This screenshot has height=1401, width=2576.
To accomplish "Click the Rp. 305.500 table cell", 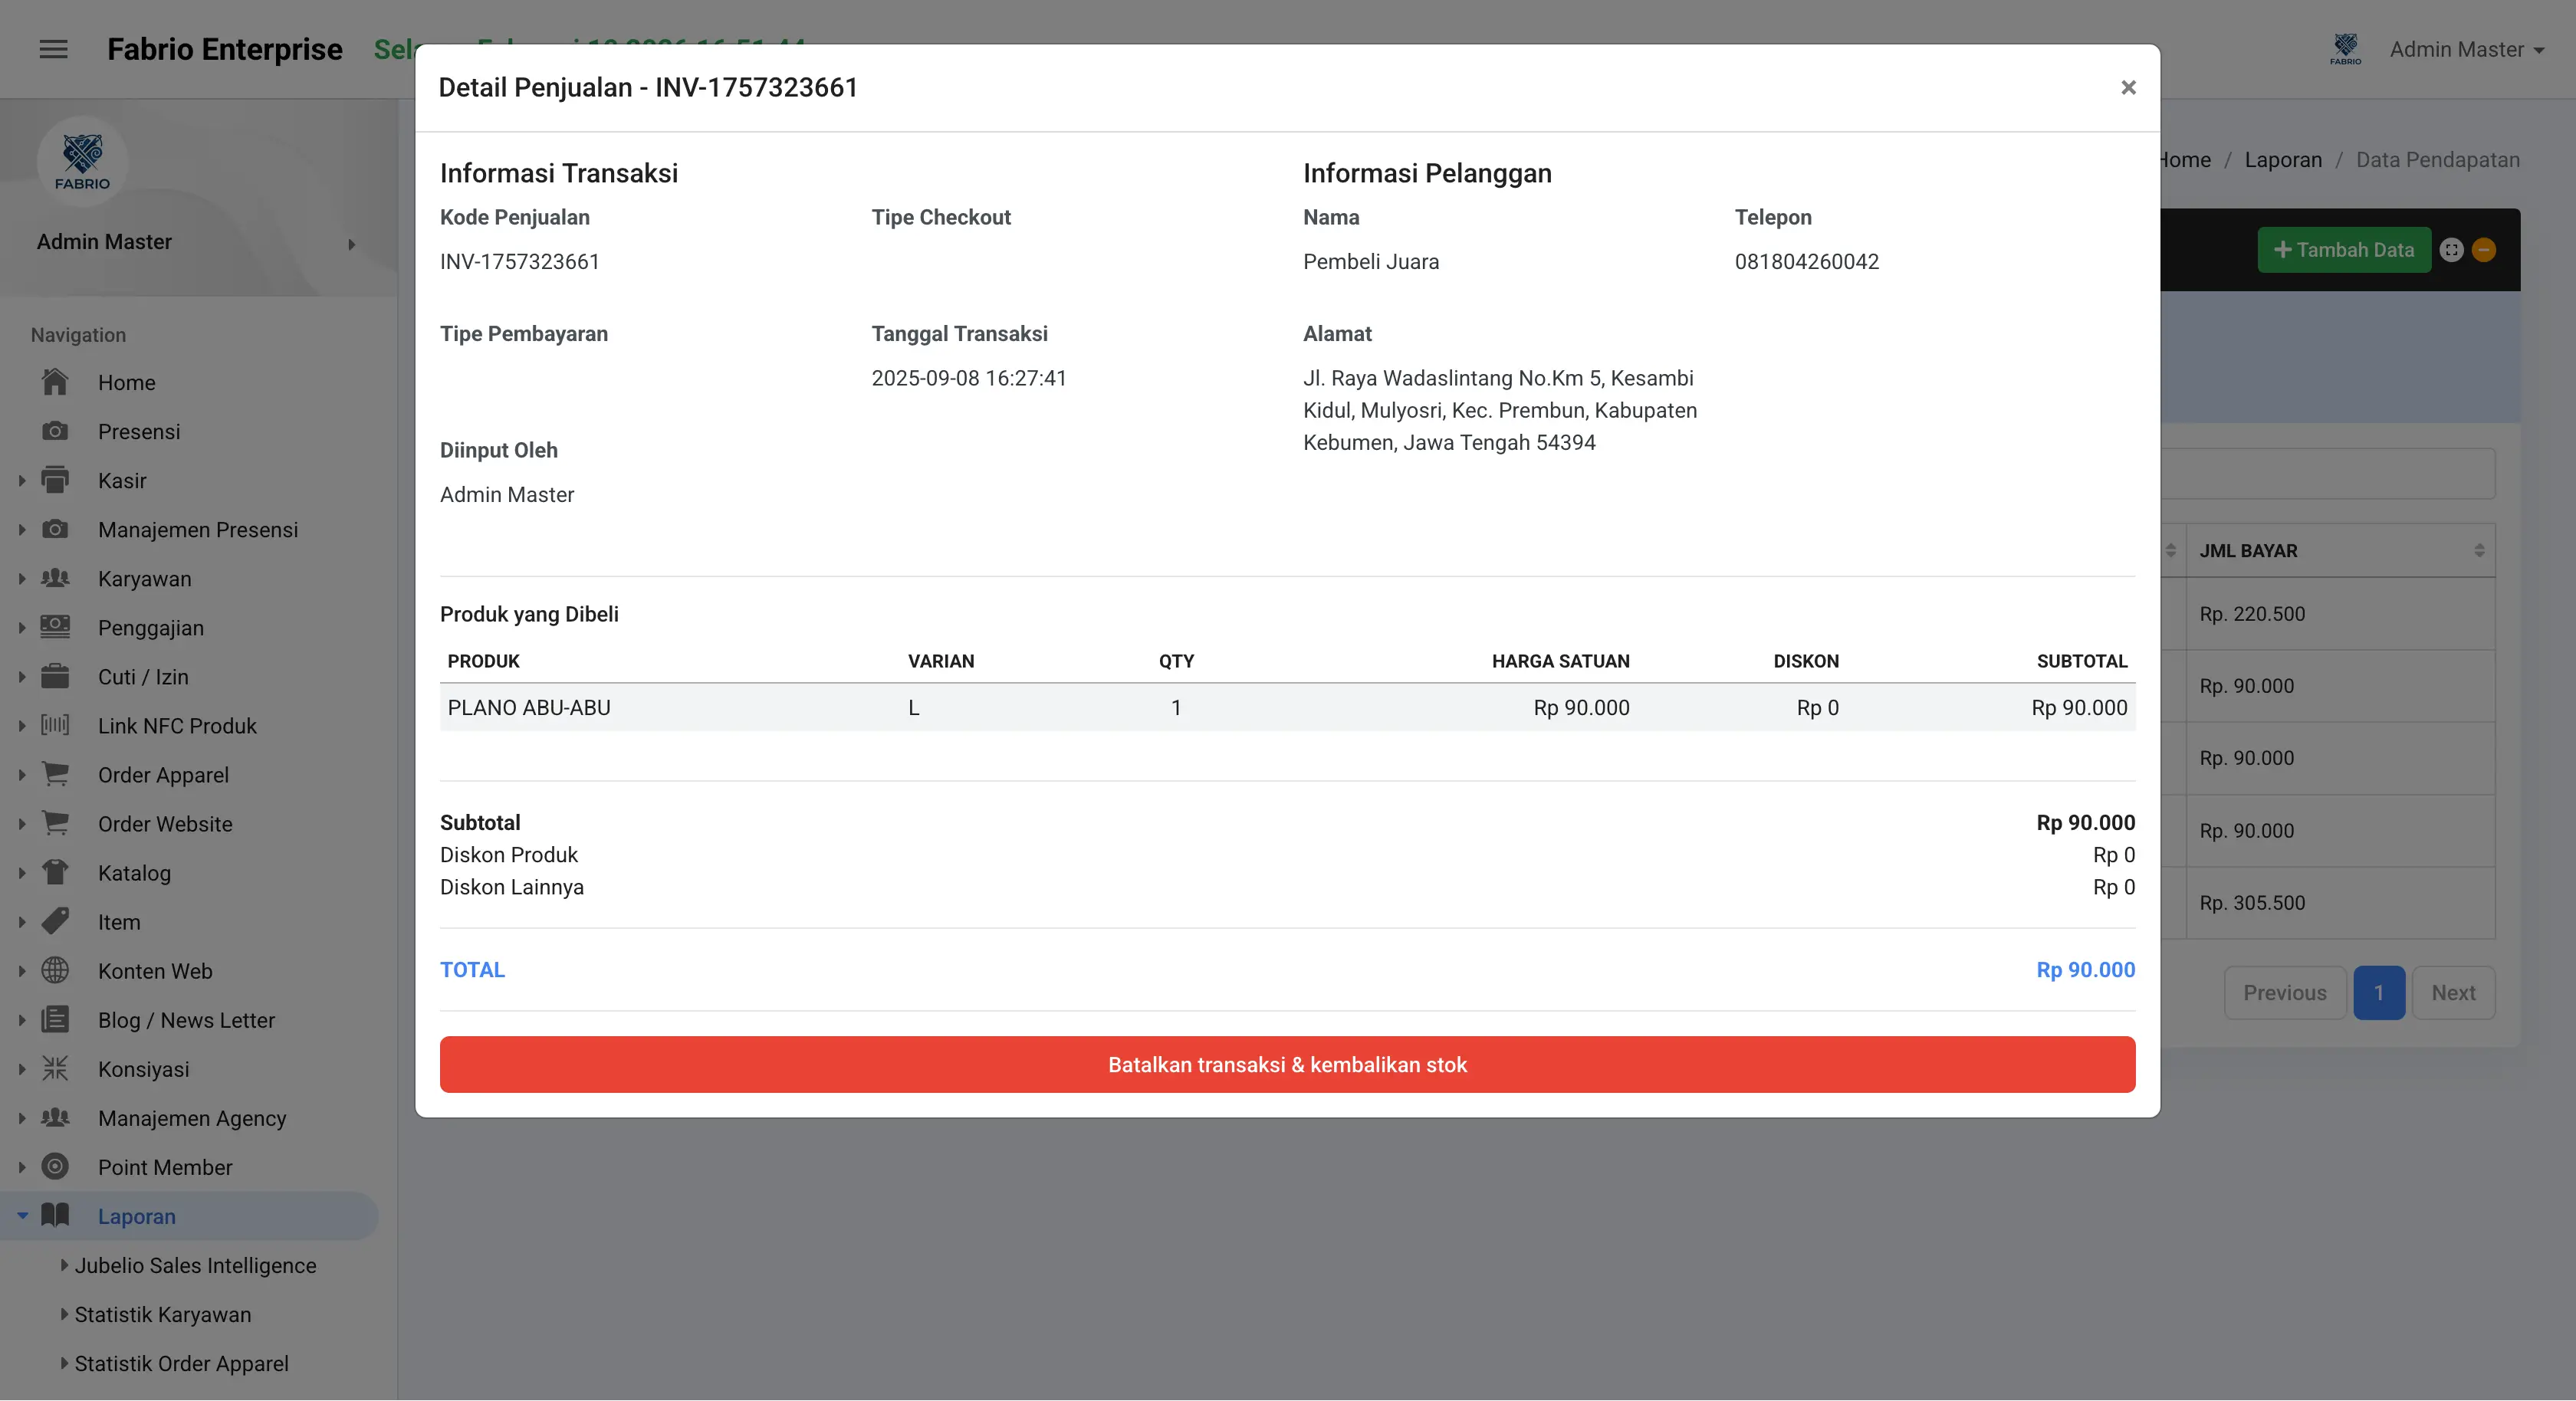I will (2340, 902).
